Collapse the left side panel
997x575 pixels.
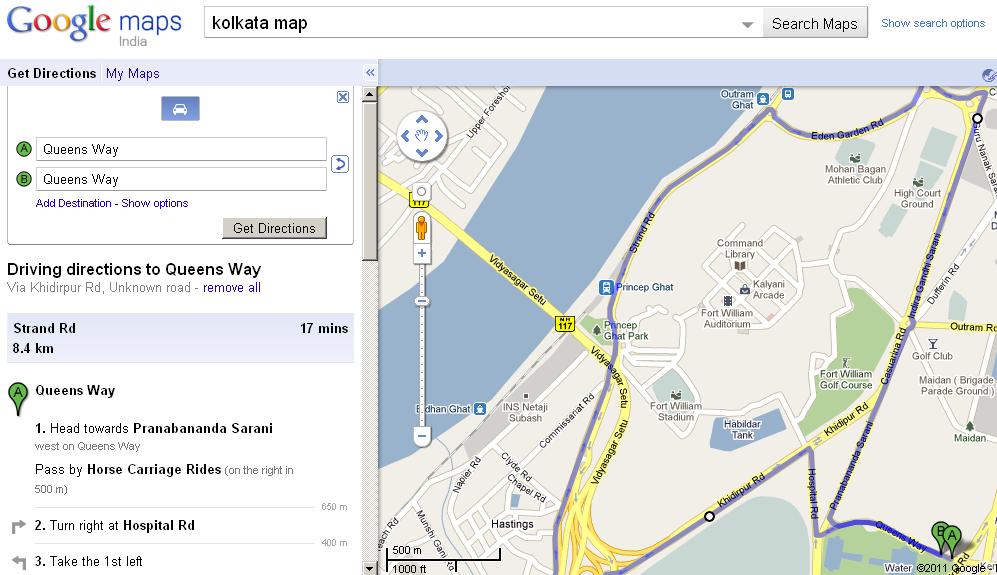[370, 73]
